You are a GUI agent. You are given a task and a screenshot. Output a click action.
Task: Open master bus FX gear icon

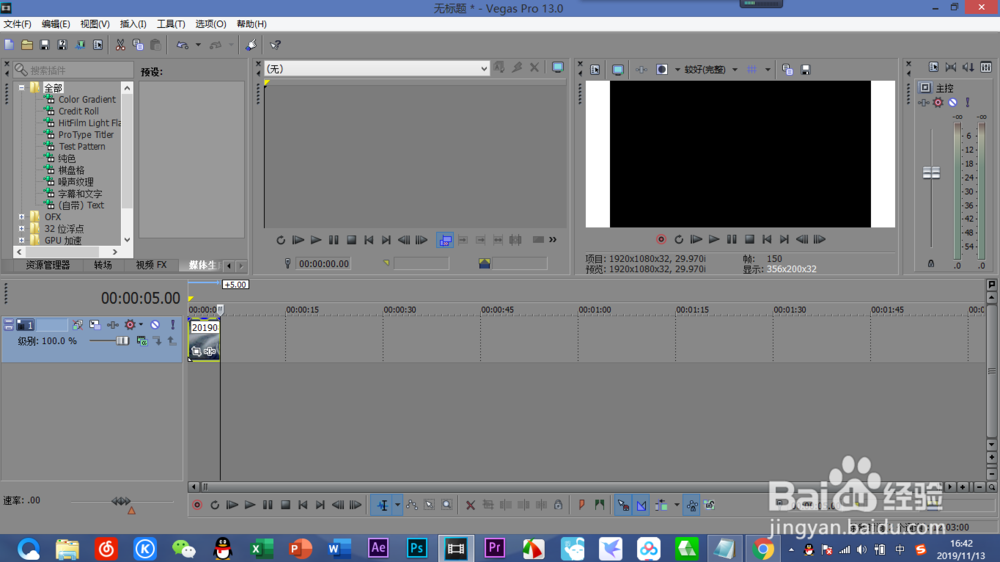(938, 103)
